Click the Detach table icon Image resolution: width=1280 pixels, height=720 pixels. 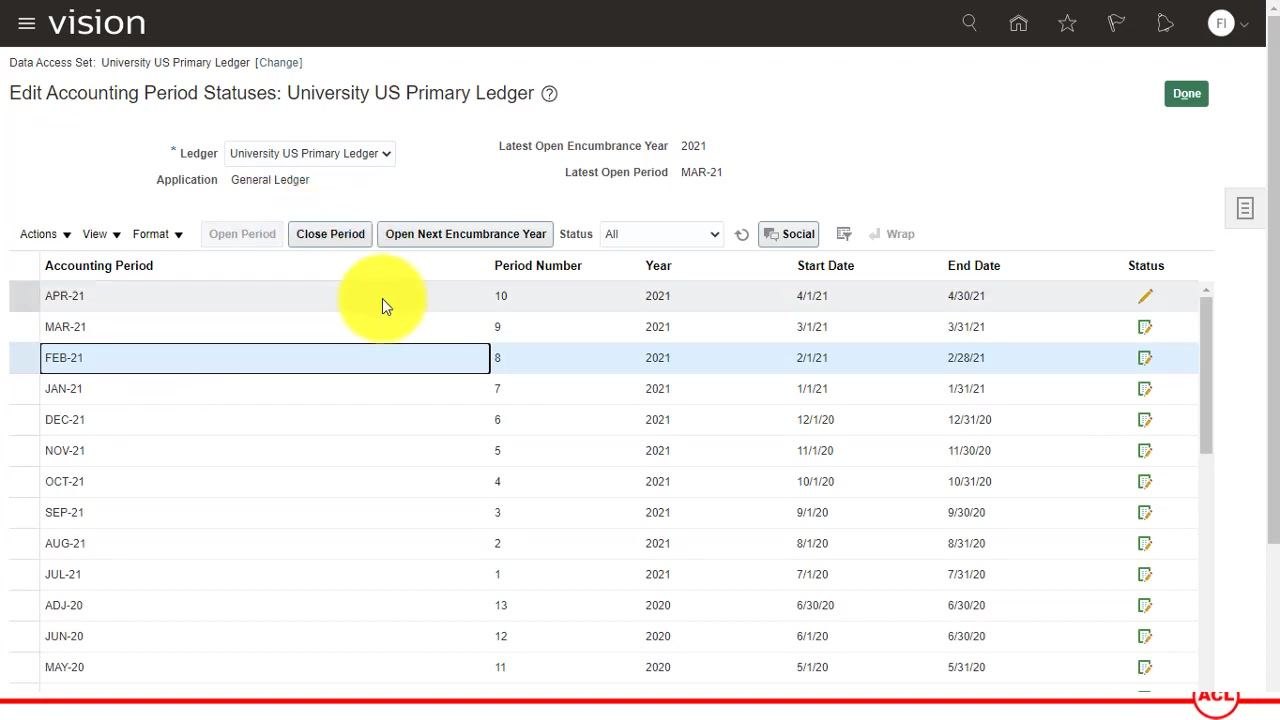pos(844,234)
